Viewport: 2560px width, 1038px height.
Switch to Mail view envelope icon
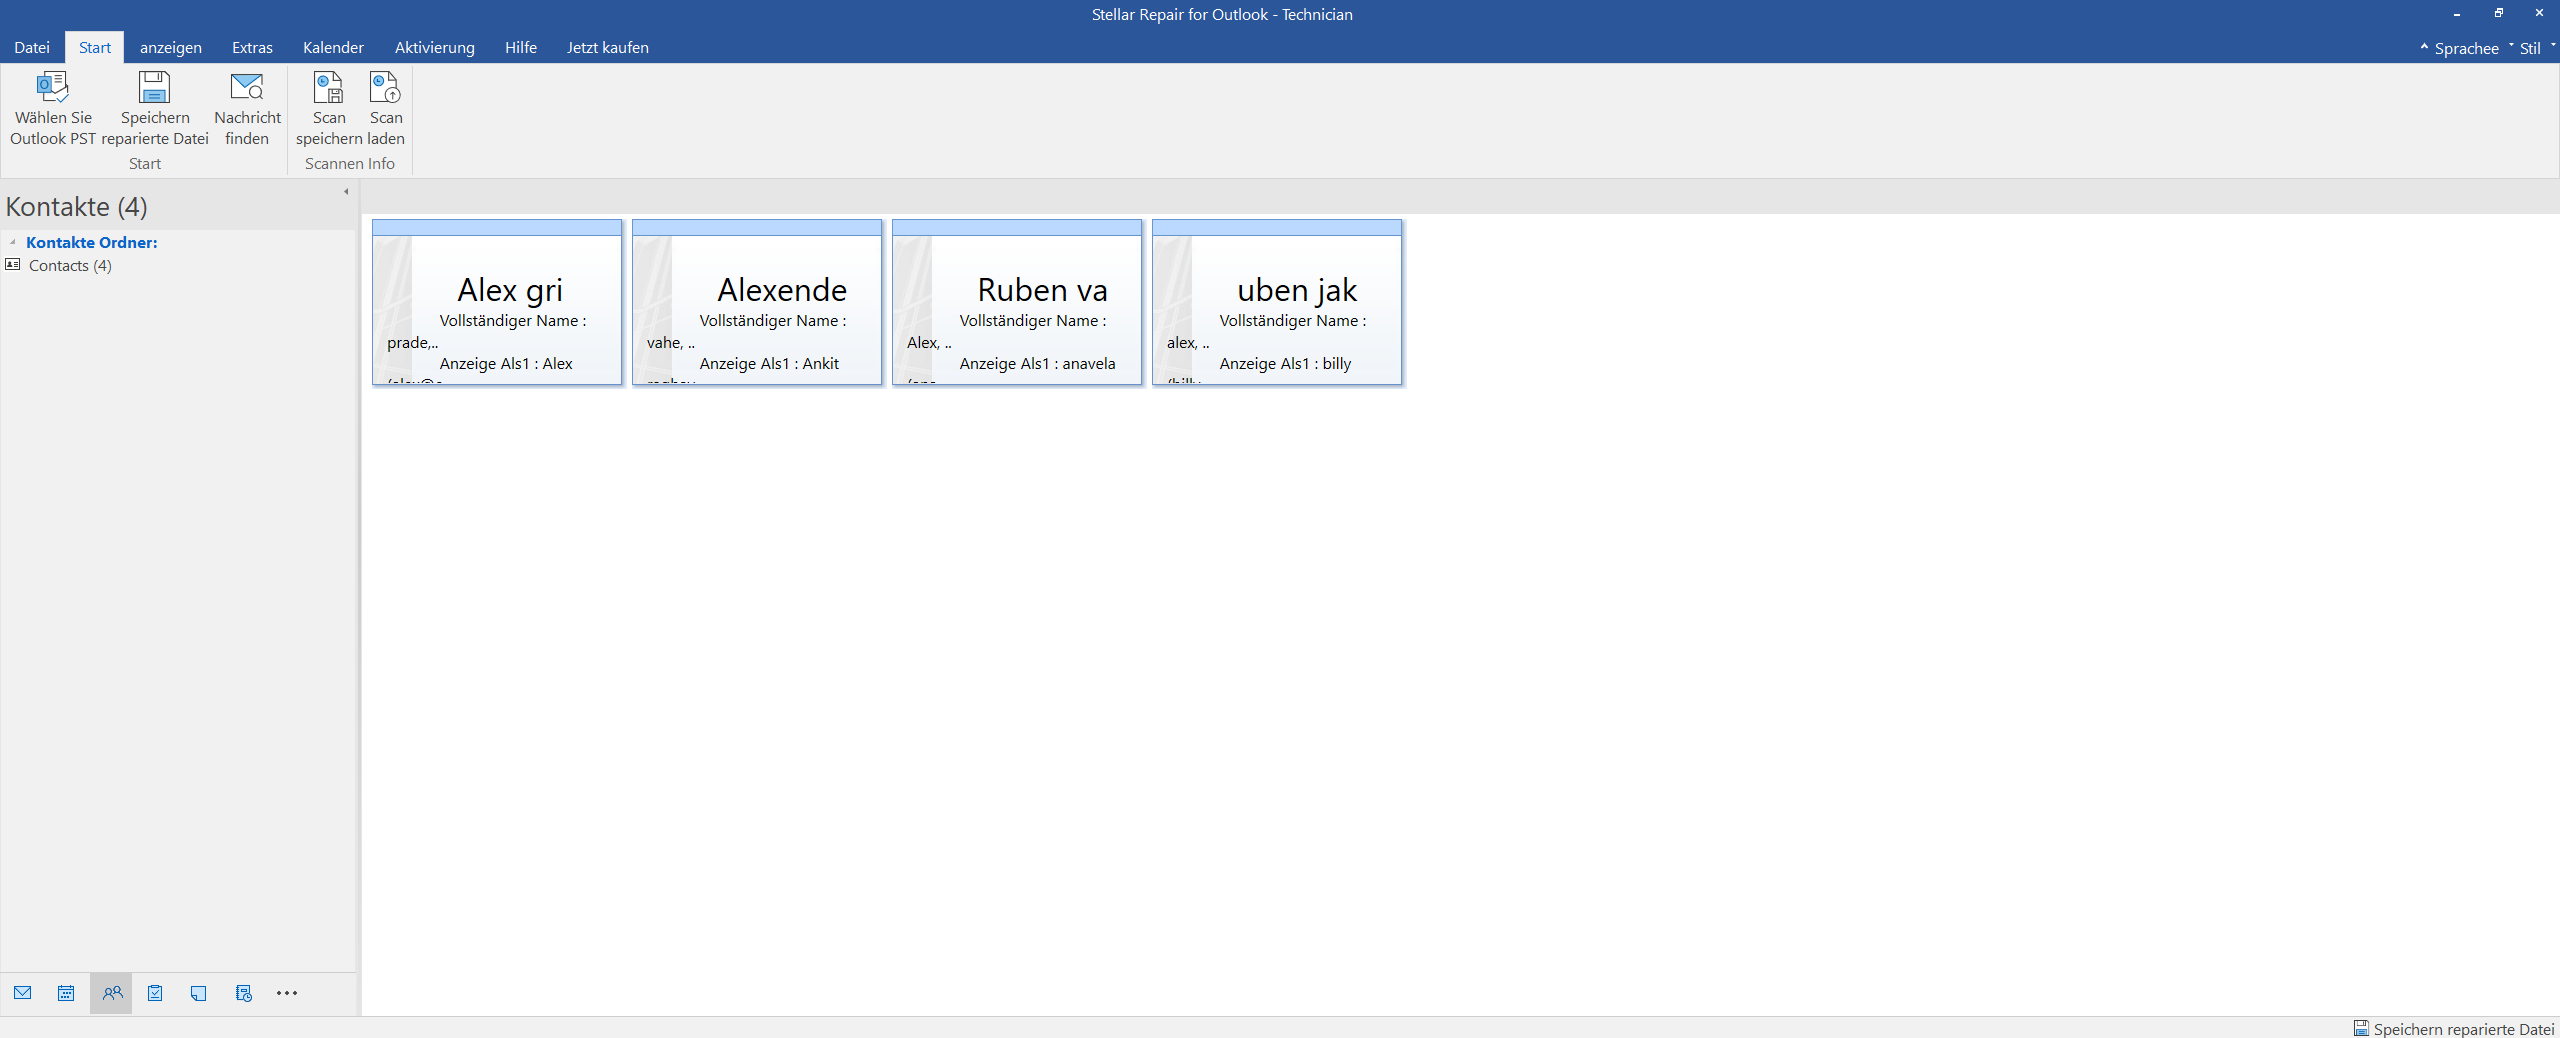[x=23, y=993]
